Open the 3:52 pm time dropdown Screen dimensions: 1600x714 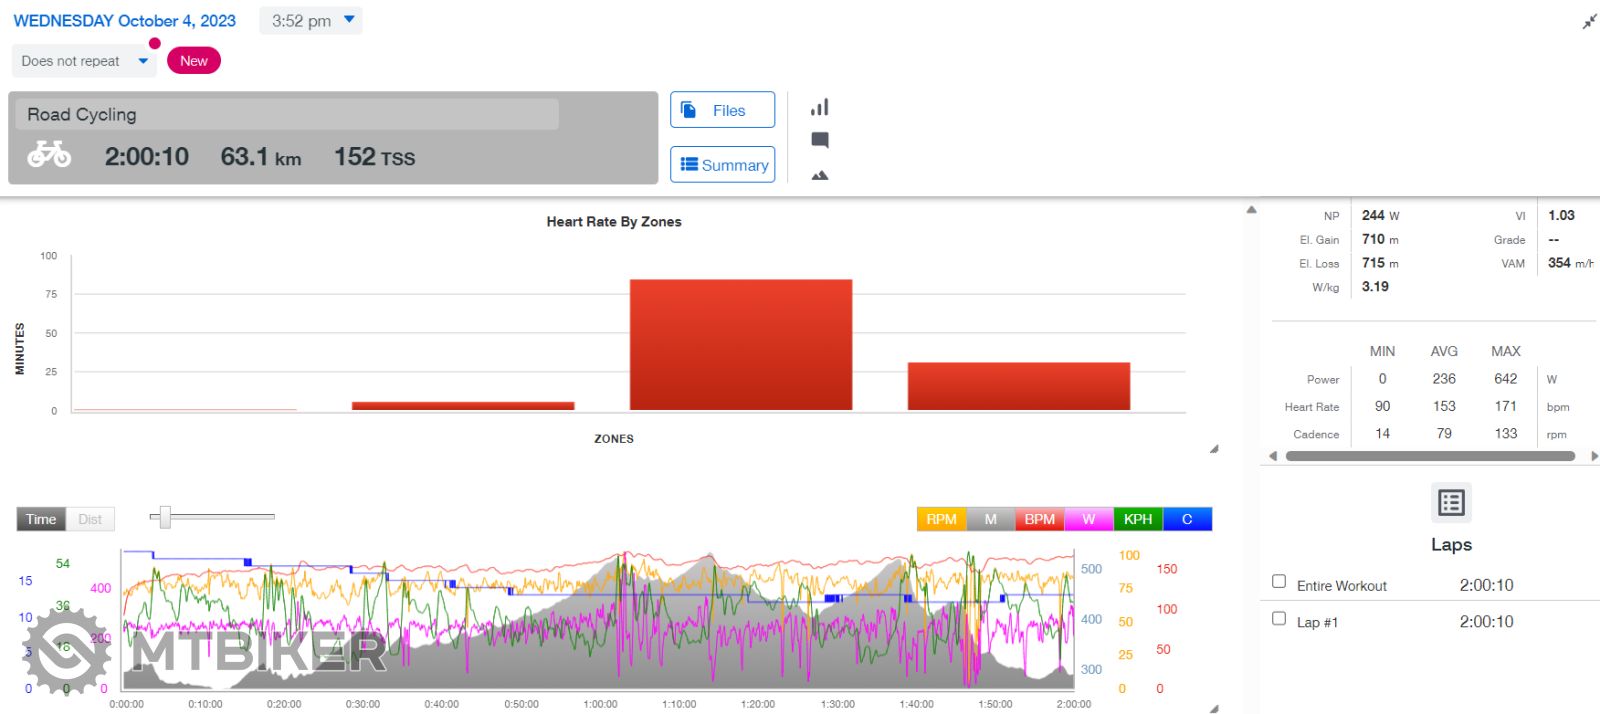point(311,21)
